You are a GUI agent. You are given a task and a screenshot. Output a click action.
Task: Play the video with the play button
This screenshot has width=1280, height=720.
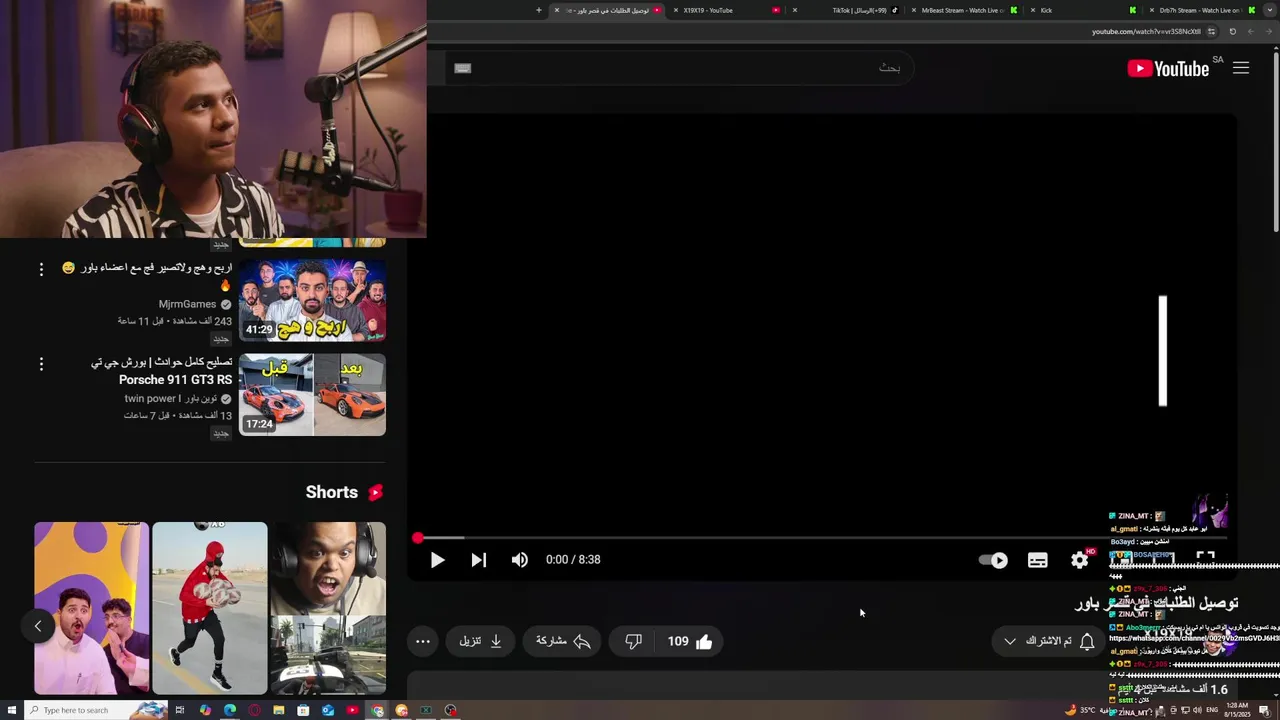[437, 560]
